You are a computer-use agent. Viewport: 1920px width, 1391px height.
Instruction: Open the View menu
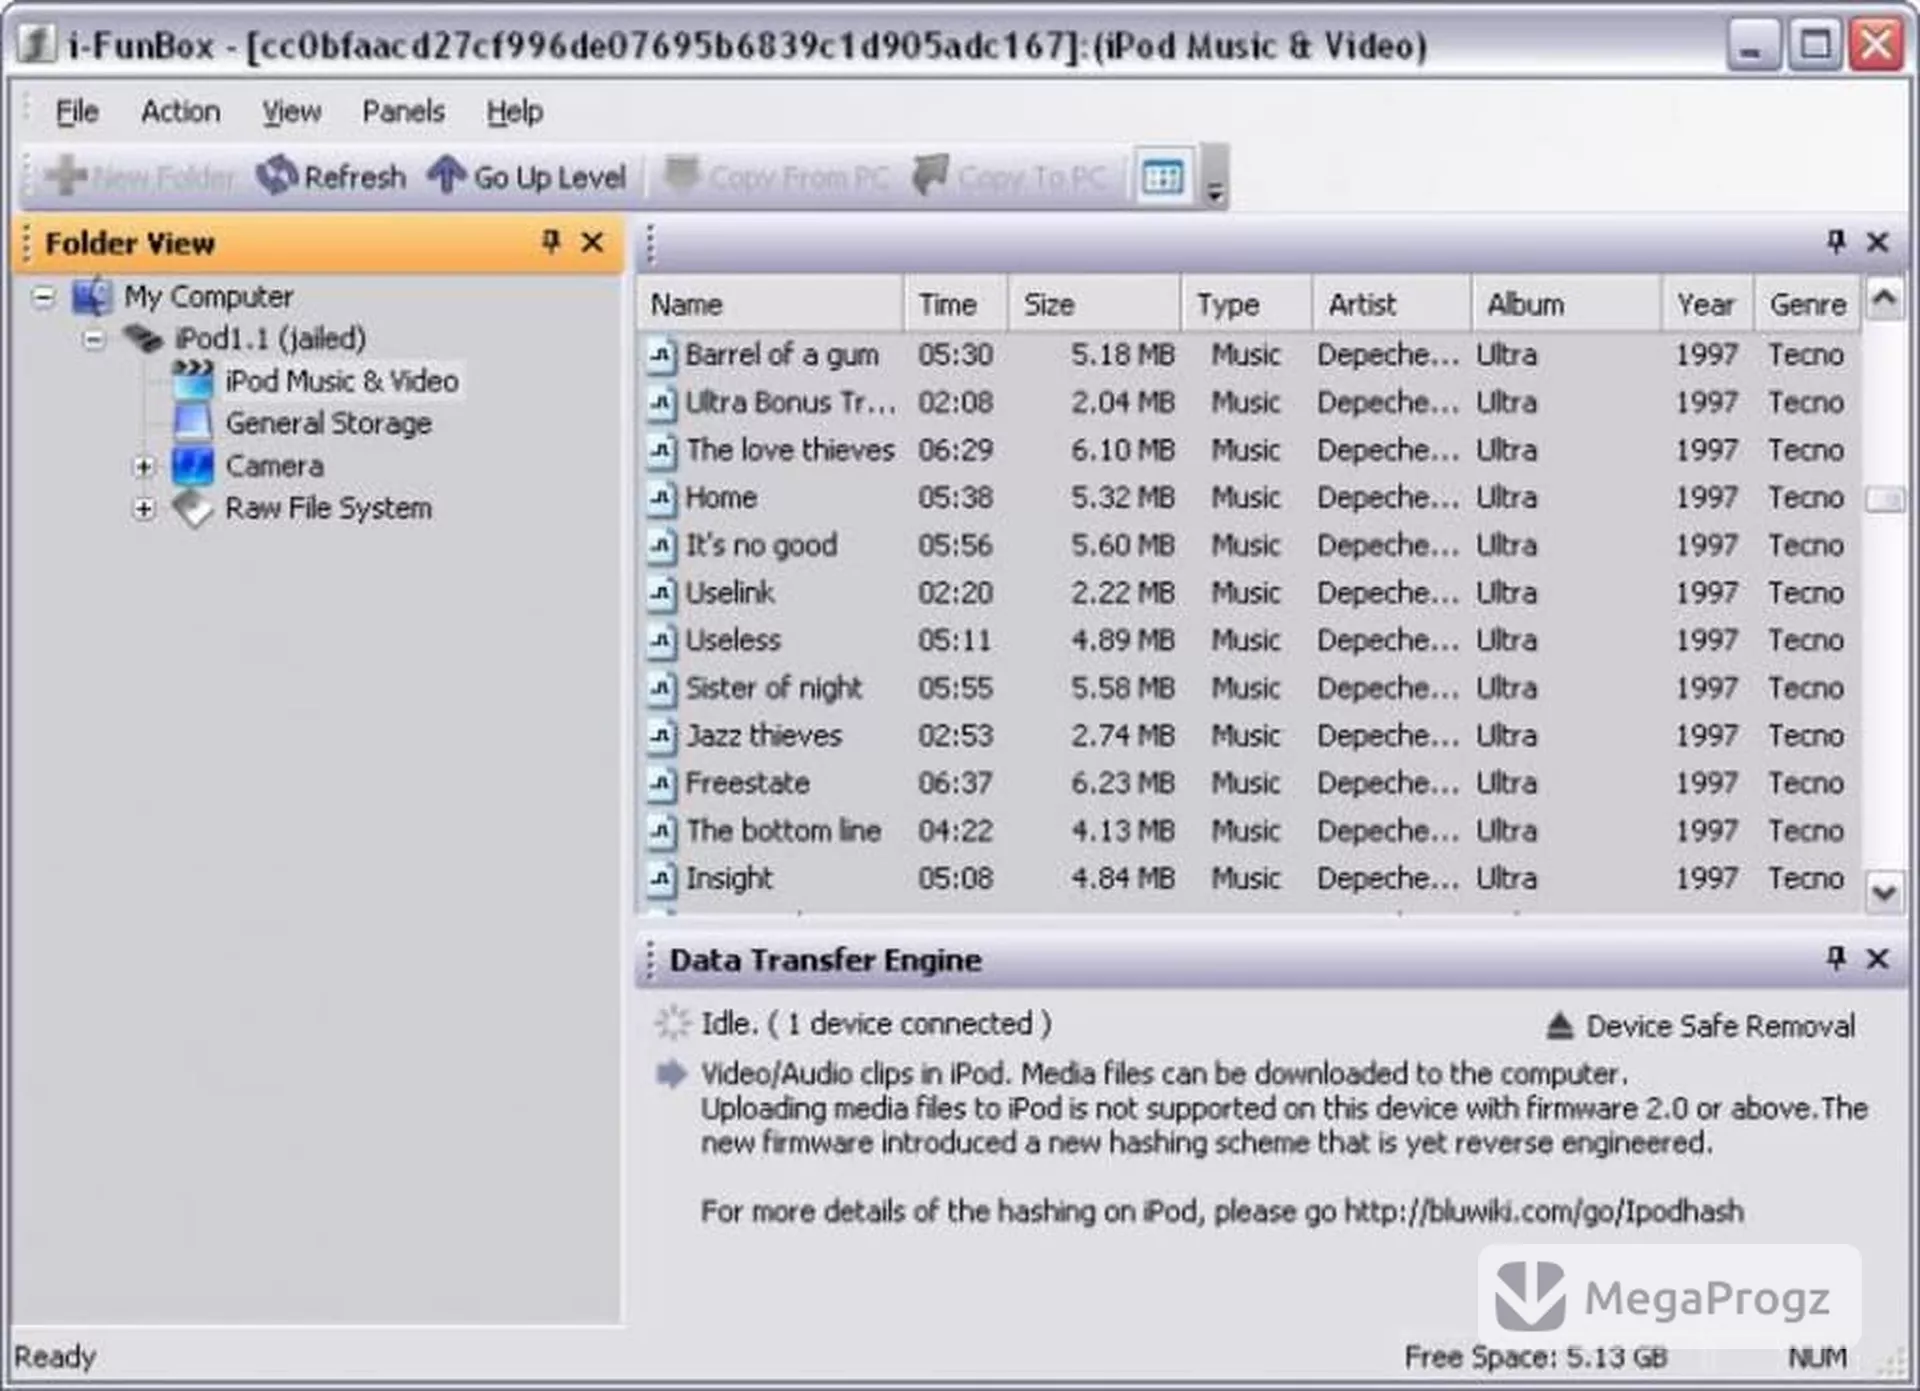point(291,112)
